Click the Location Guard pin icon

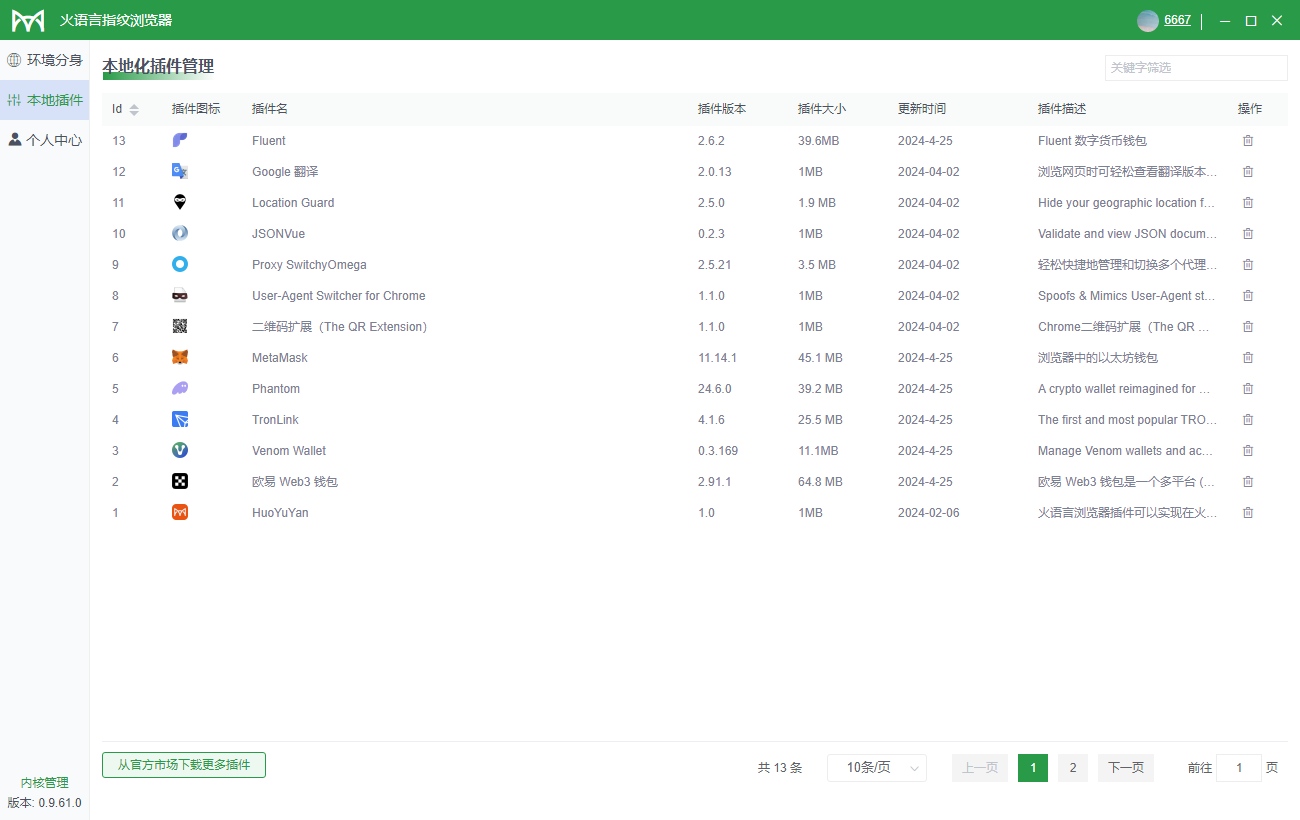(180, 203)
